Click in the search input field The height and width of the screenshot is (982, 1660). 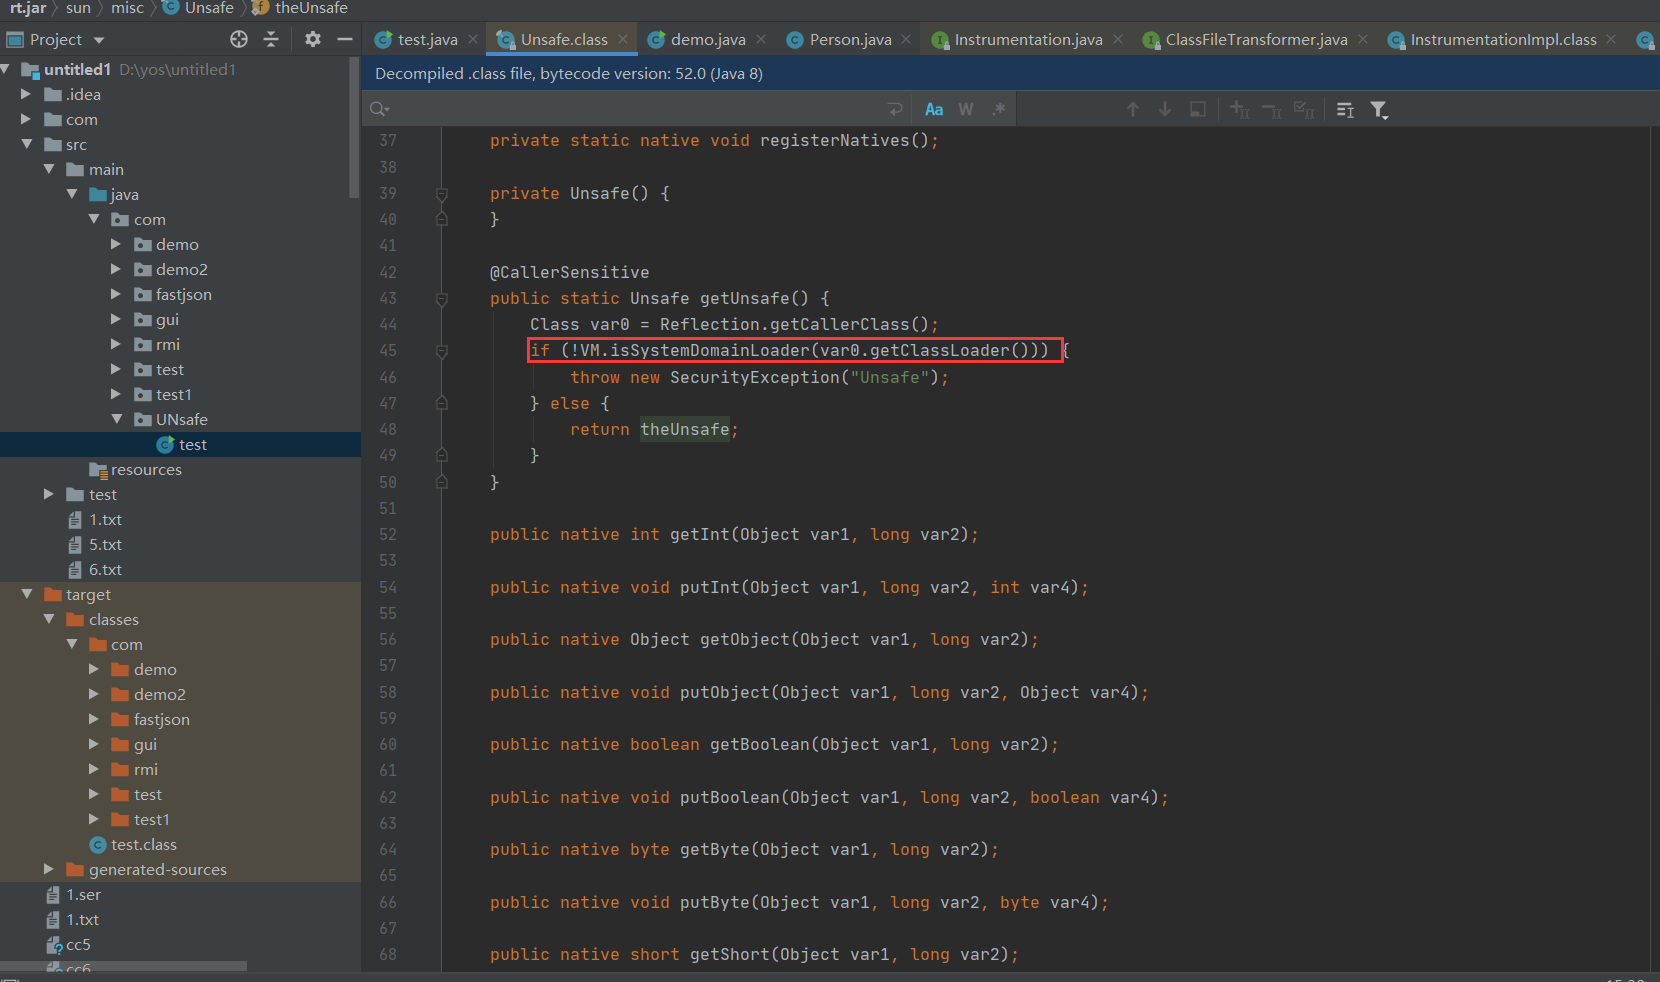click(635, 109)
